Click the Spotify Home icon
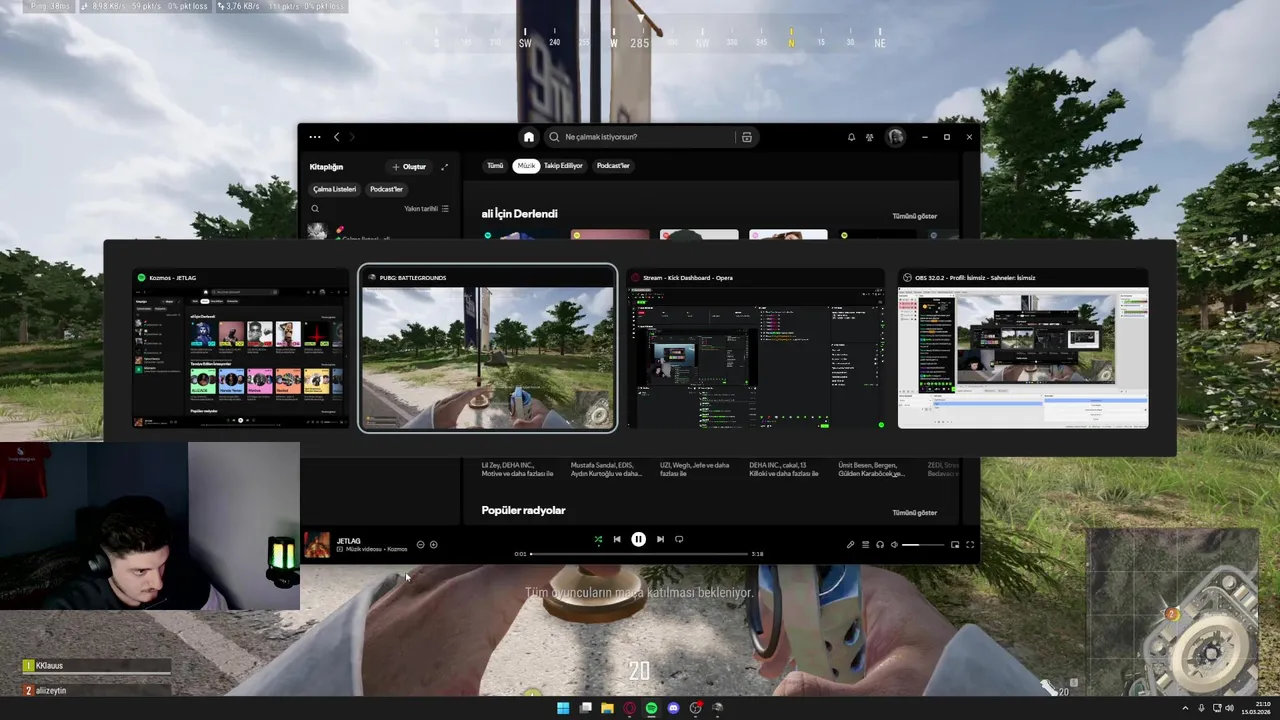Screen dimensions: 1280x720 point(528,137)
